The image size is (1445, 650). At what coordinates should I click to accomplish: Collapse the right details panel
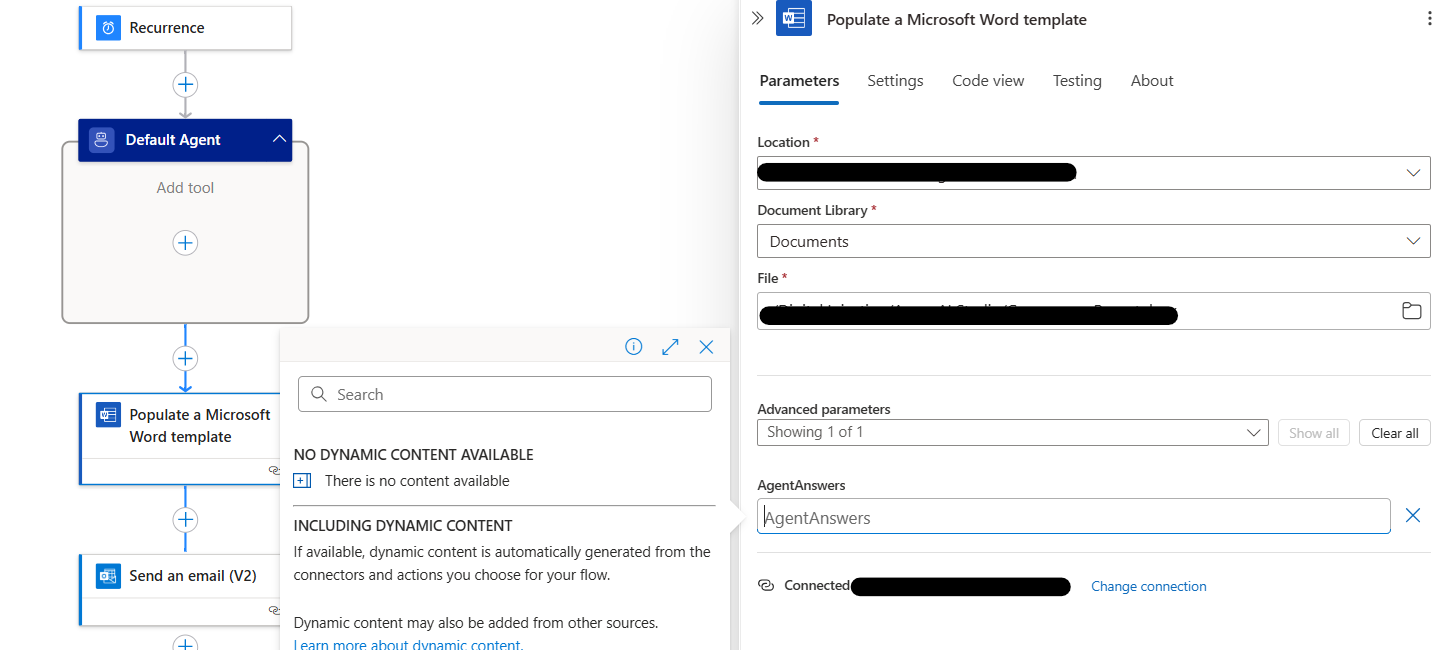pyautogui.click(x=757, y=19)
